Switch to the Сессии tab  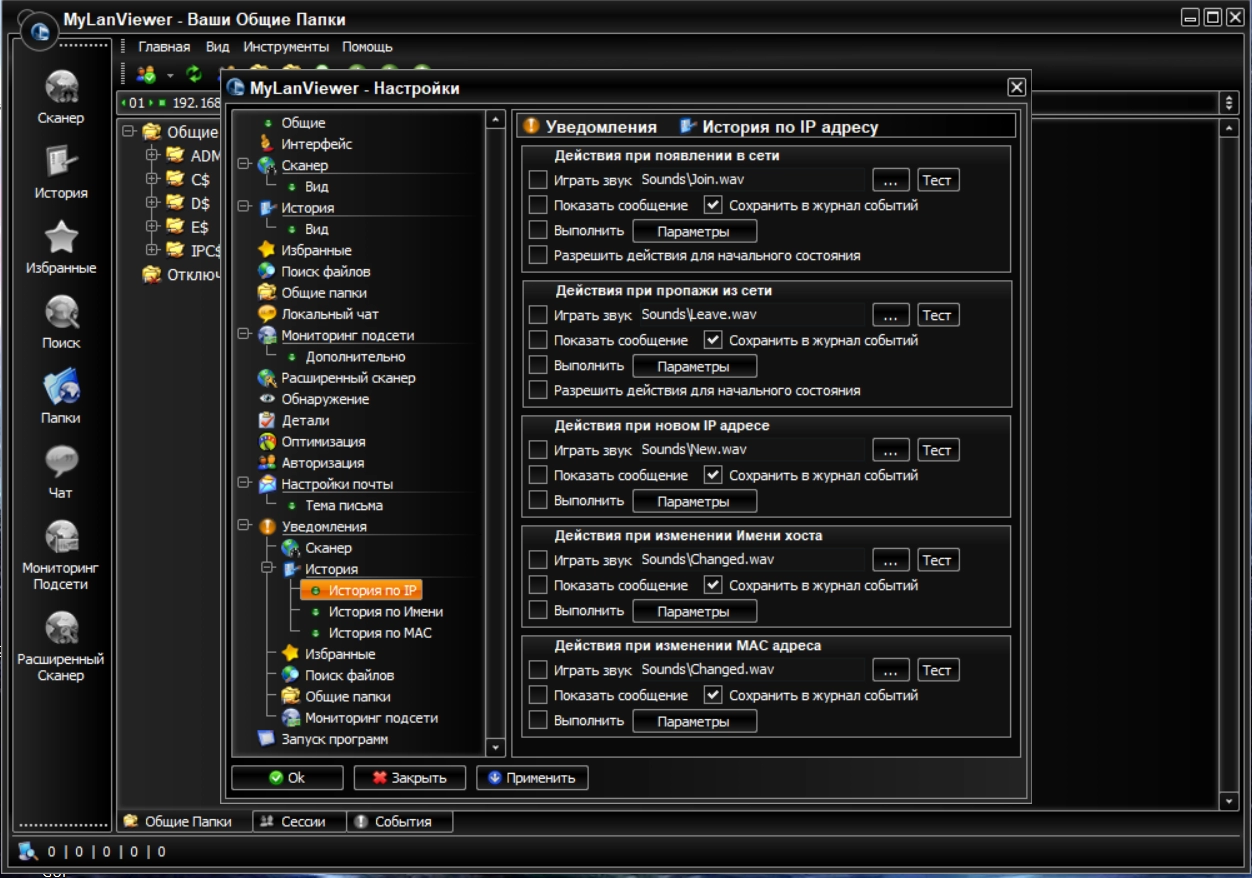pos(299,821)
